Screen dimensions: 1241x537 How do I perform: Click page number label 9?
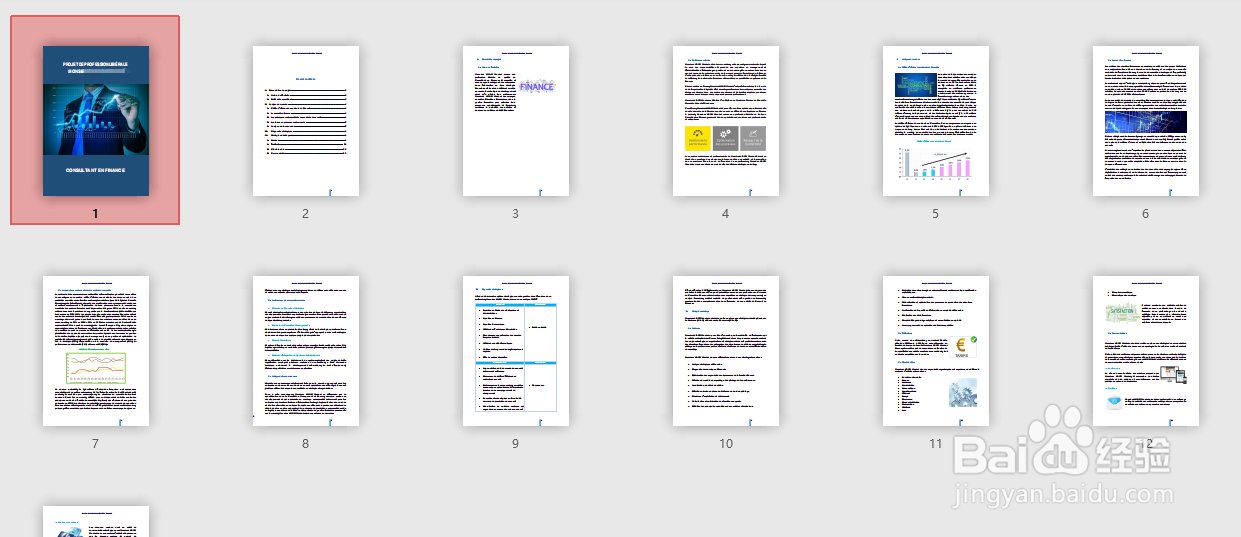tap(515, 444)
